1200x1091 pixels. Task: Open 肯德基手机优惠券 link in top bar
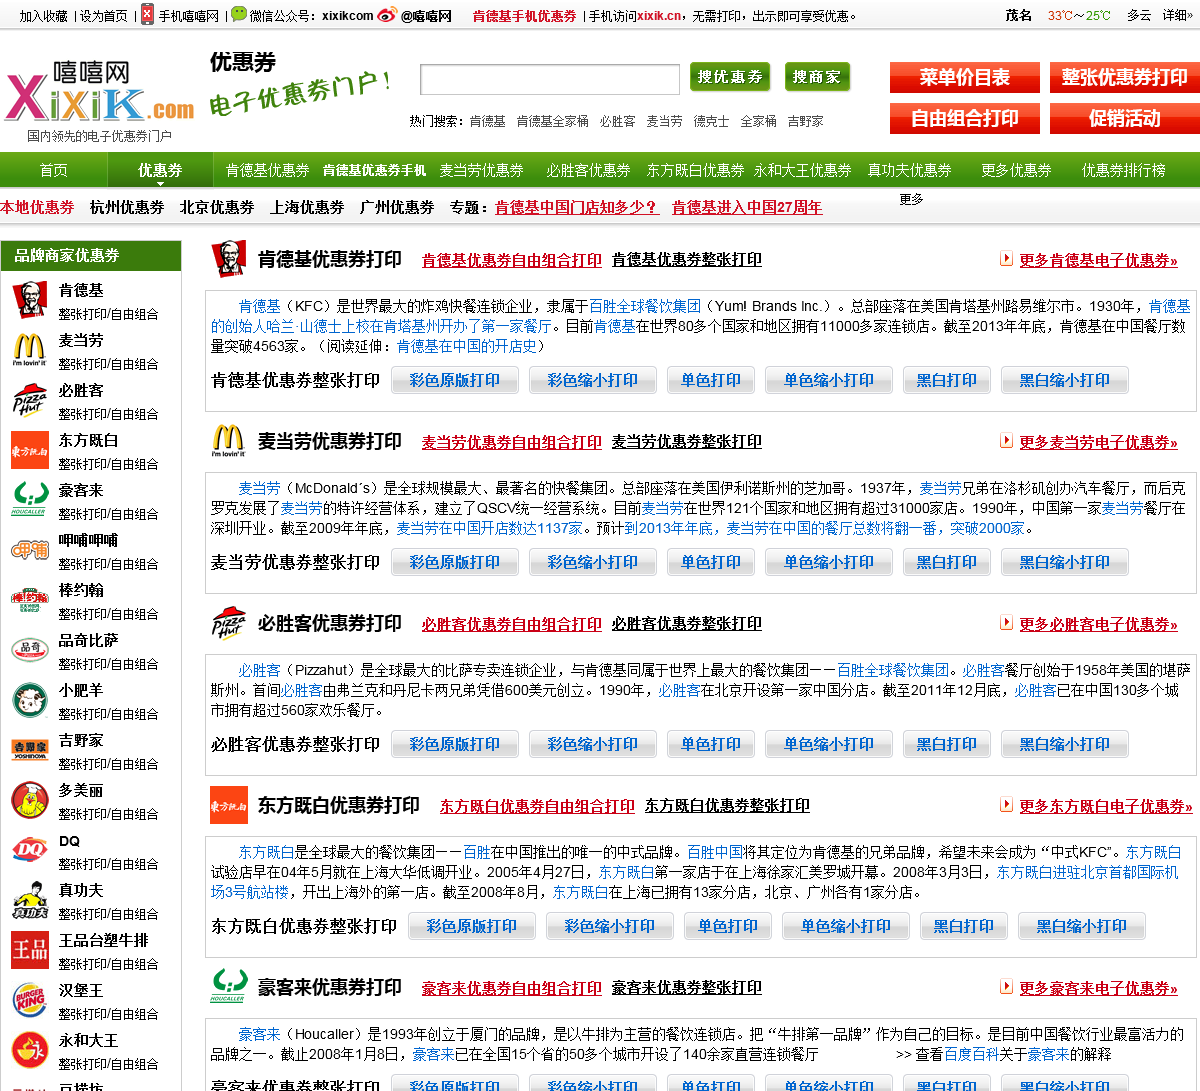[x=524, y=16]
